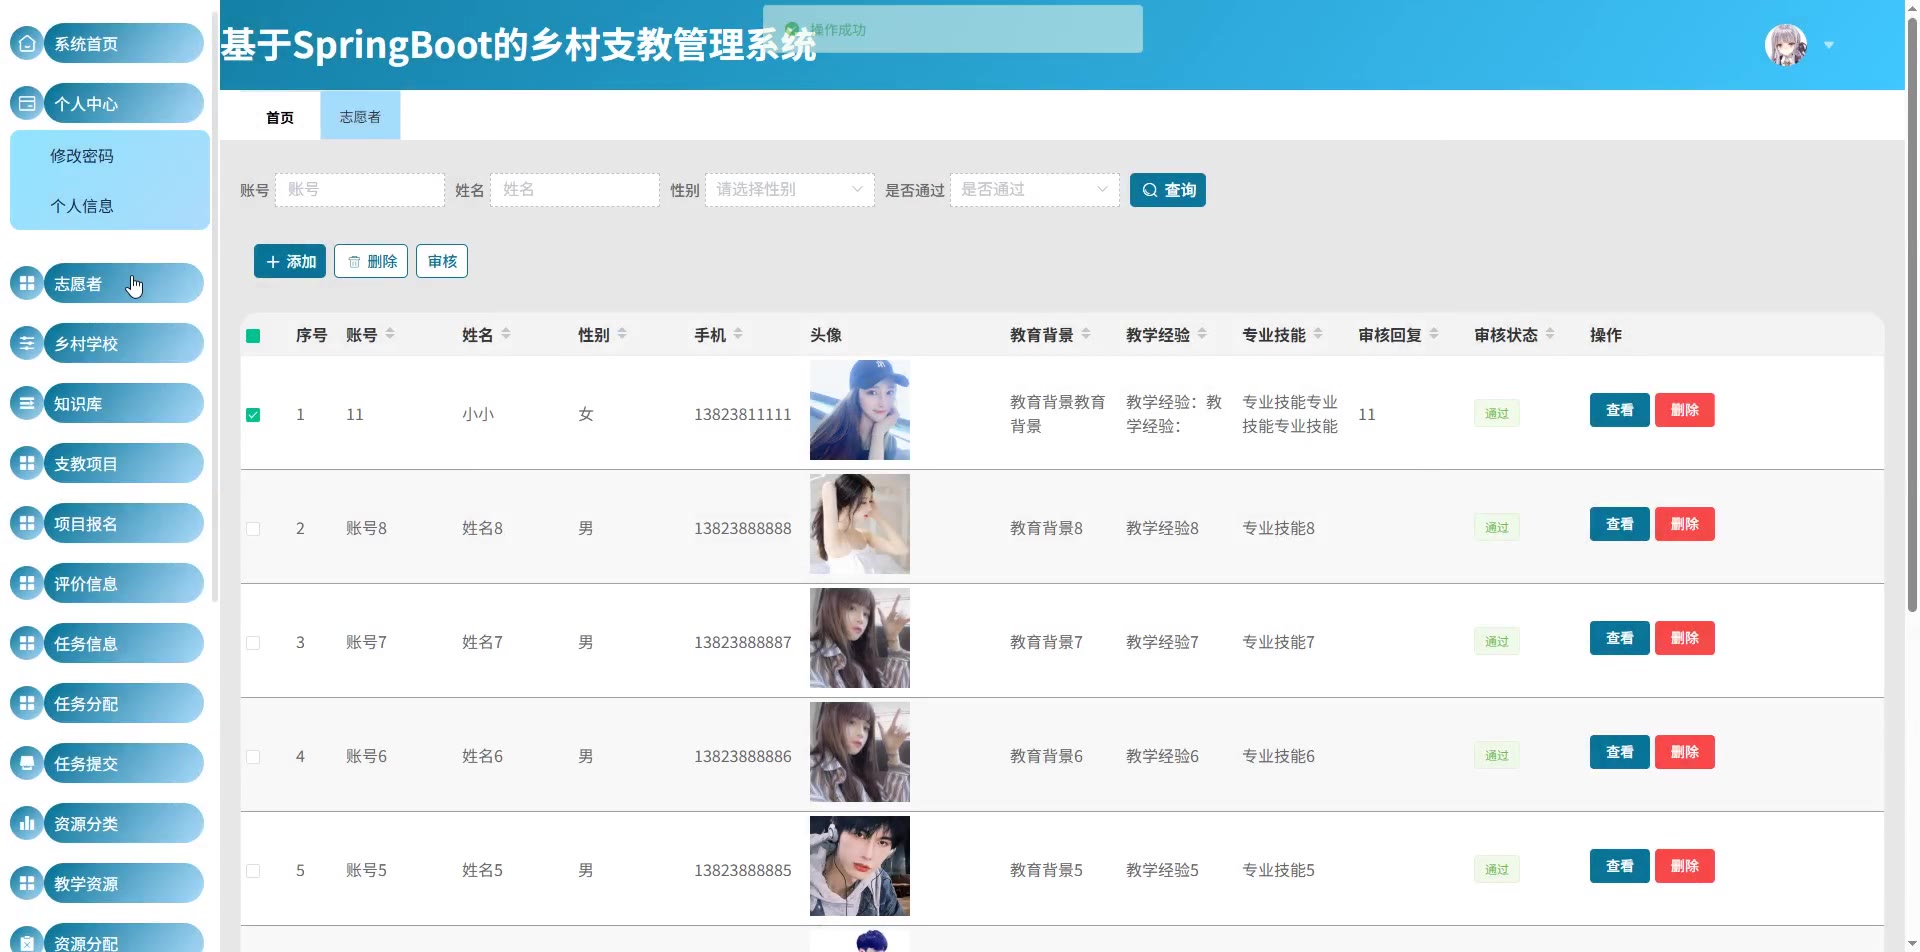Click the 查询 search button

click(1168, 190)
